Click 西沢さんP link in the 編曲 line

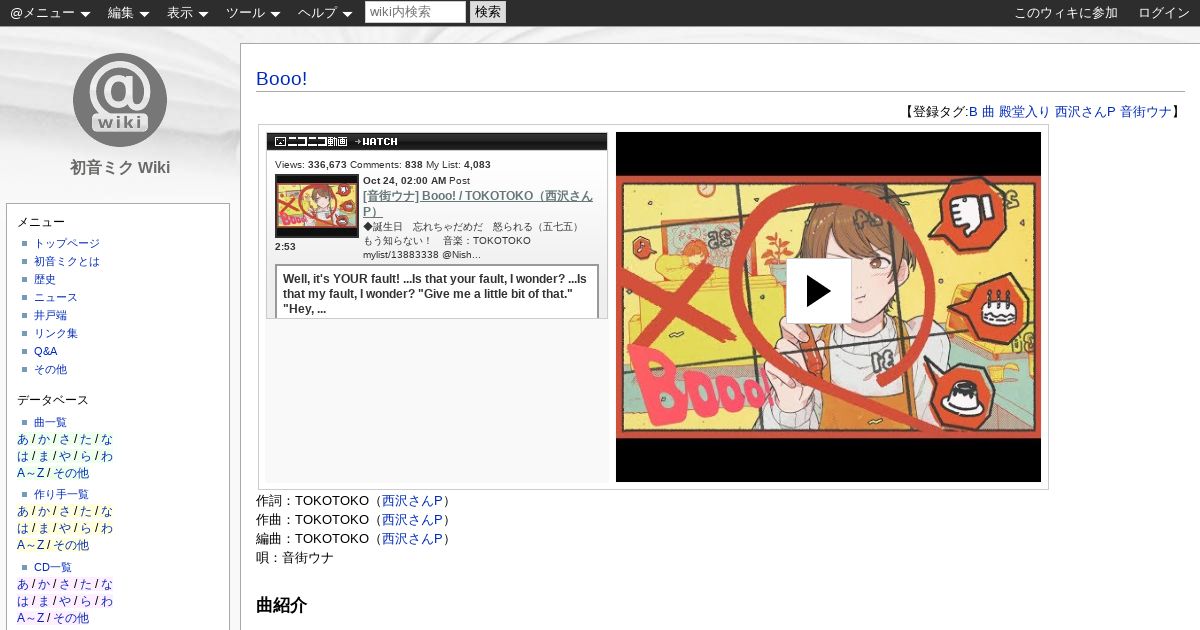(x=412, y=538)
